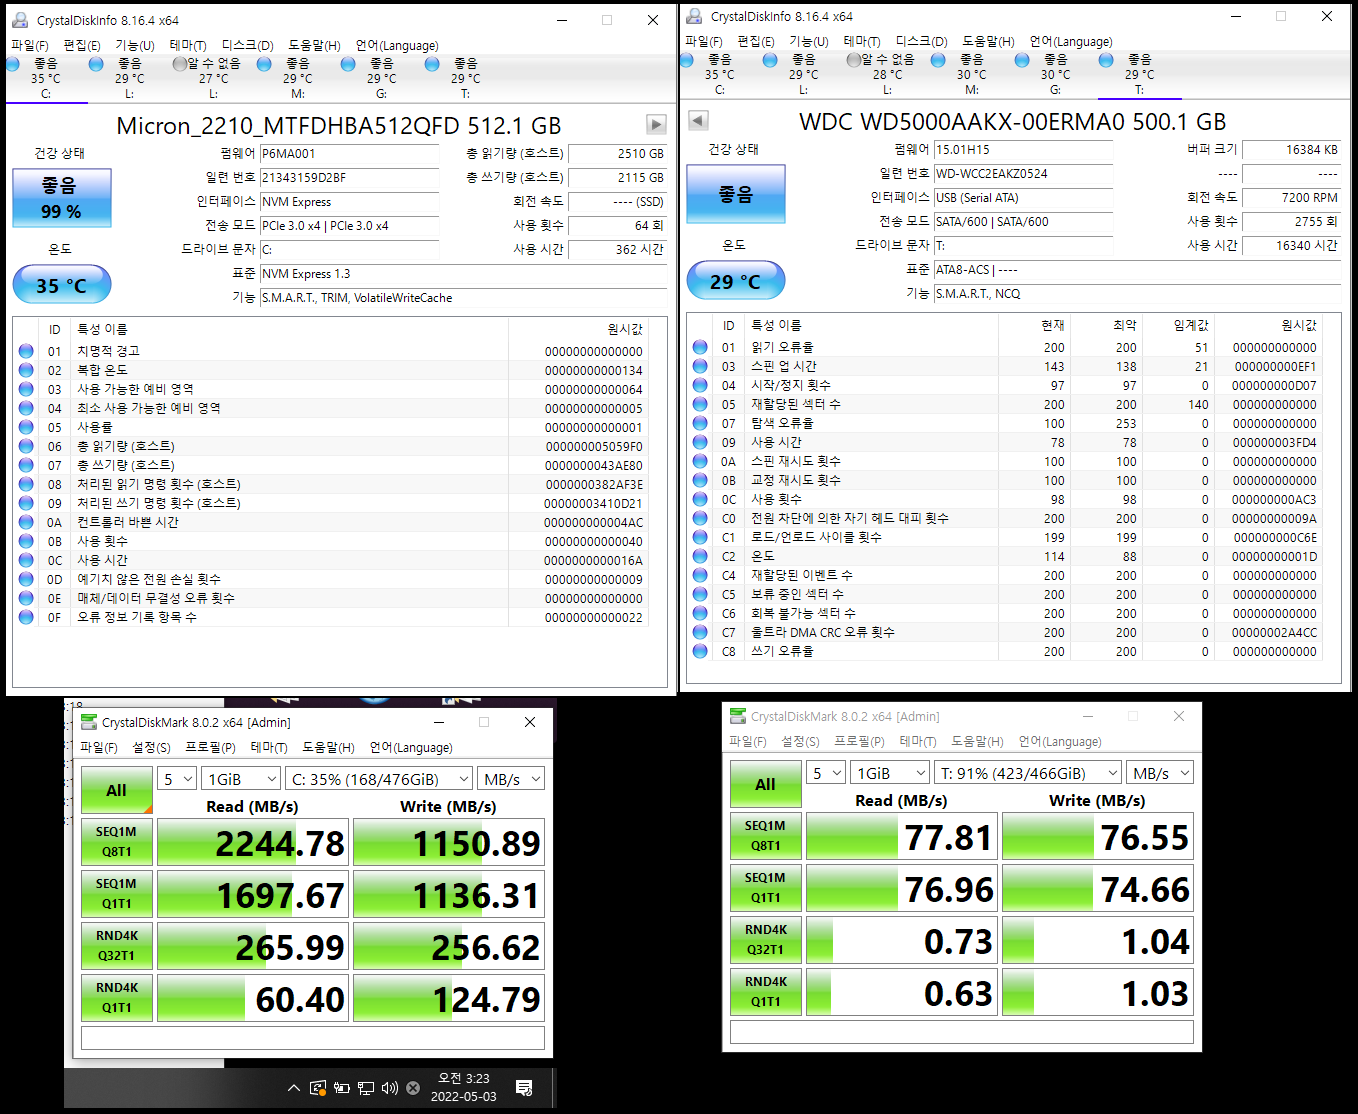This screenshot has height=1114, width=1358.
Task: Open 프로필(P) menu in left CrystalDiskMark
Action: point(210,747)
